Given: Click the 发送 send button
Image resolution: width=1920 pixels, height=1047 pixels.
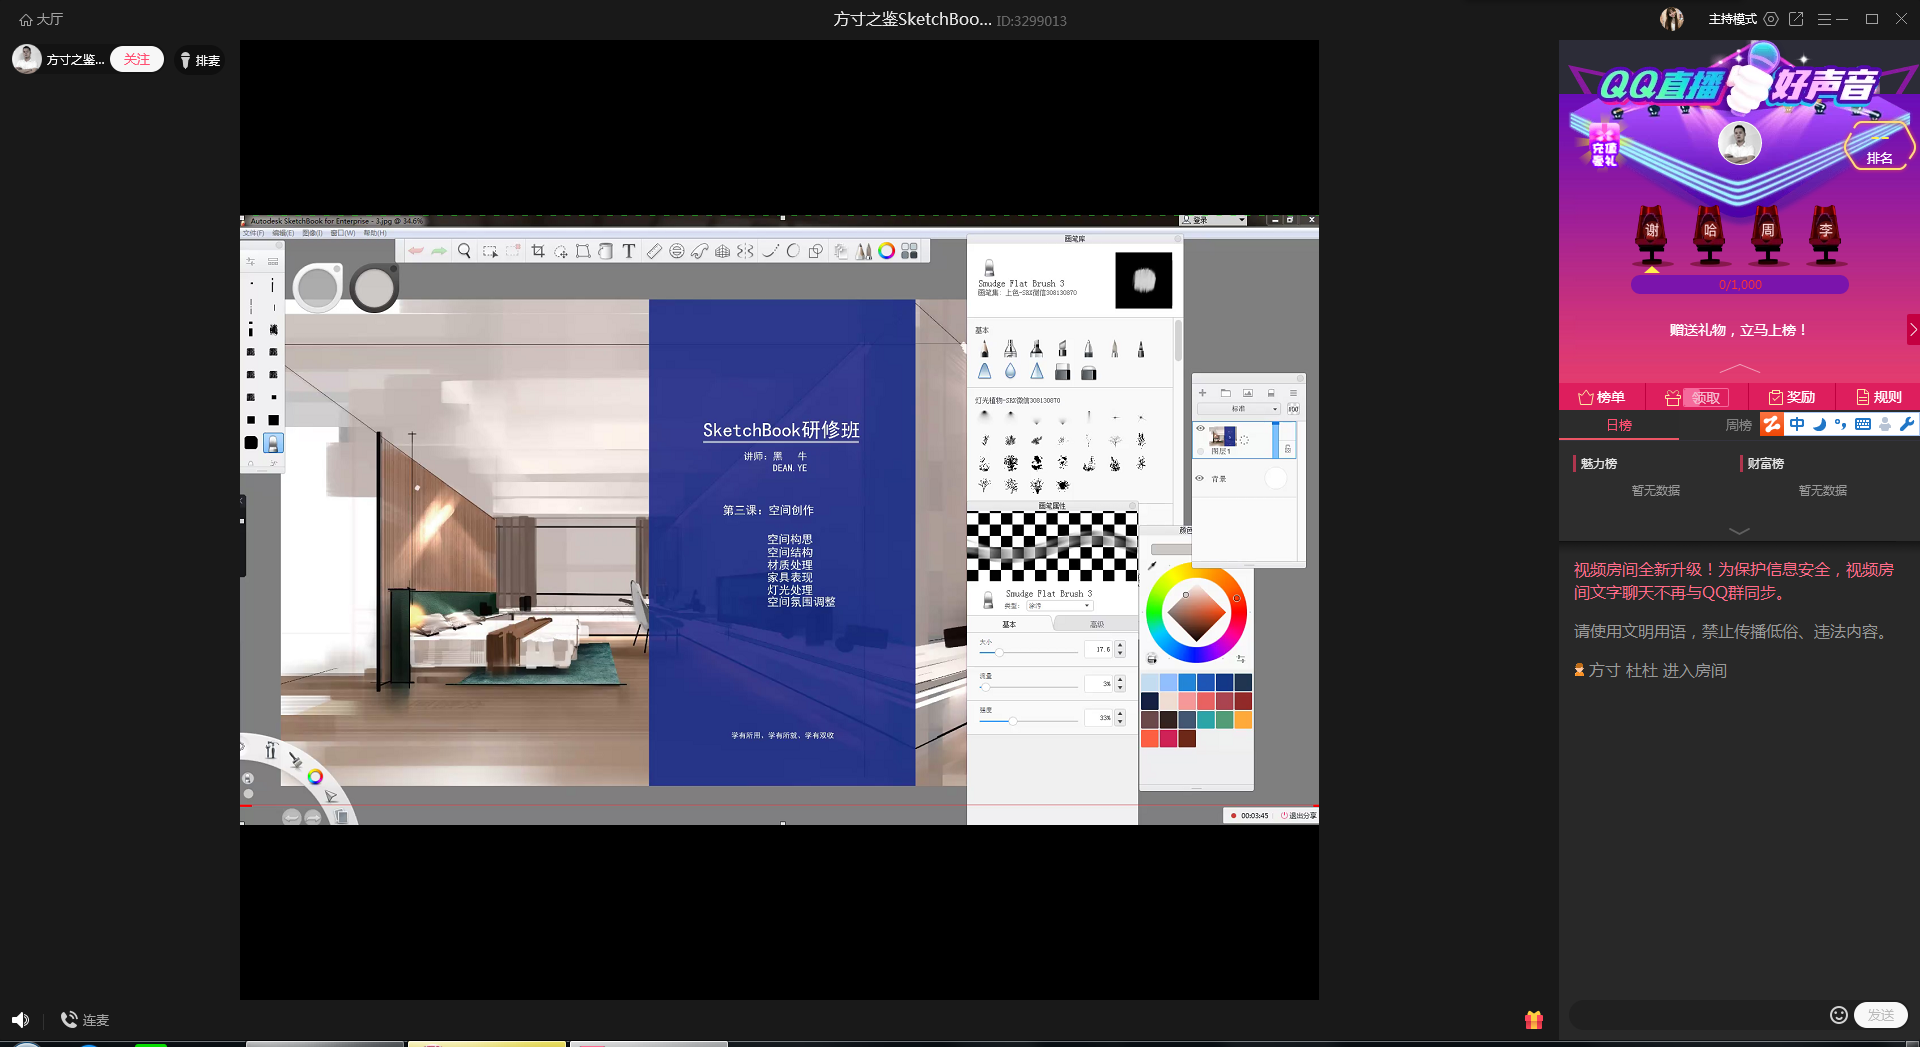Looking at the screenshot, I should click(x=1880, y=1015).
